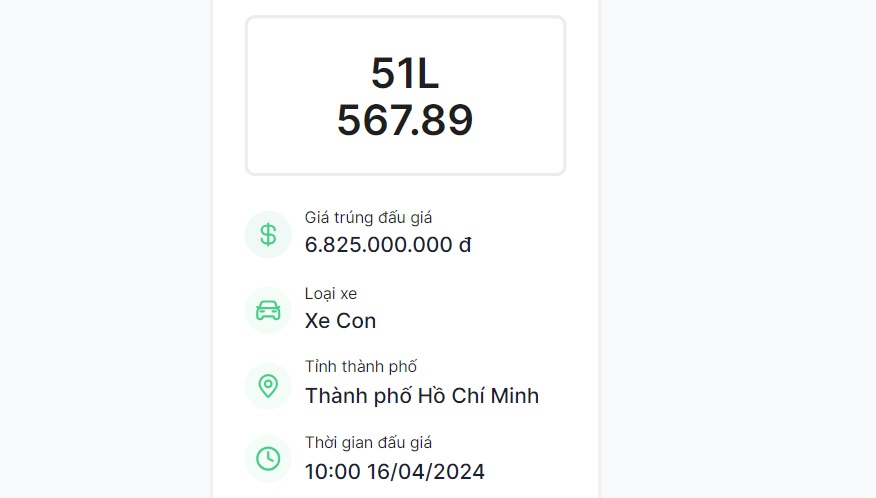Click the Giá trúng đấu giá label

(368, 217)
